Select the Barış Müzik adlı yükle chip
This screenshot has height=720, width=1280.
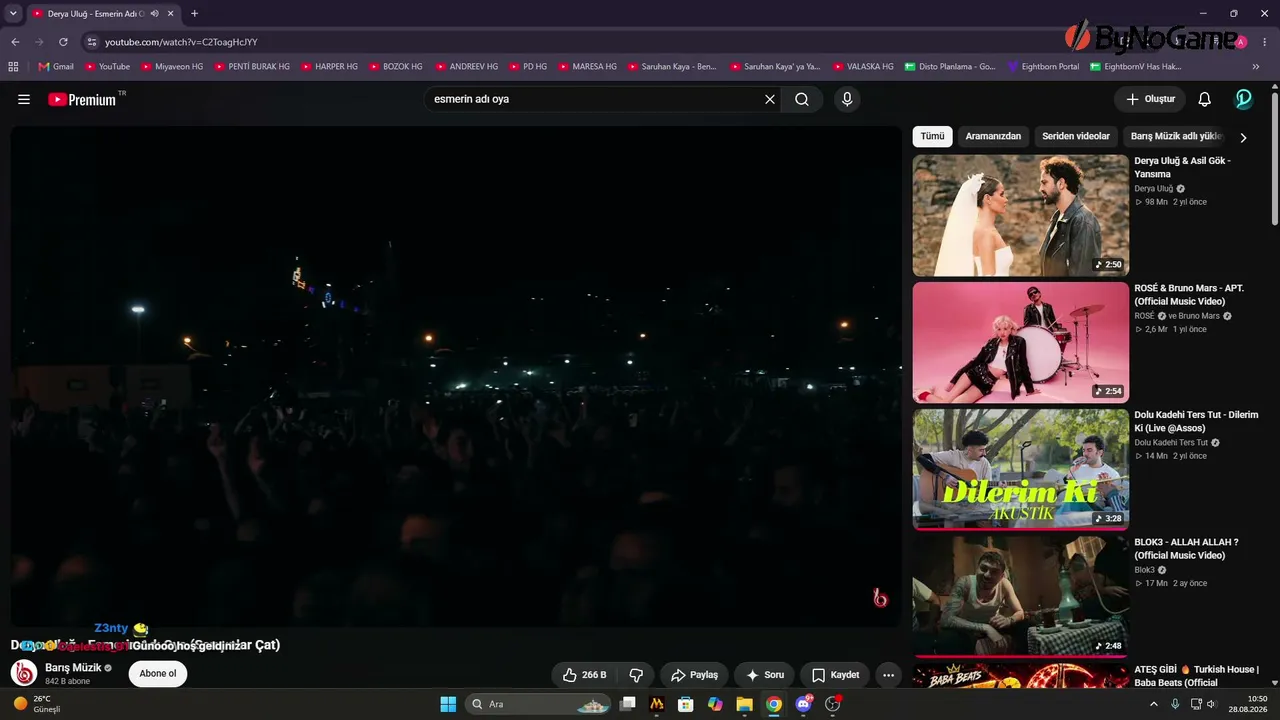click(x=1177, y=136)
